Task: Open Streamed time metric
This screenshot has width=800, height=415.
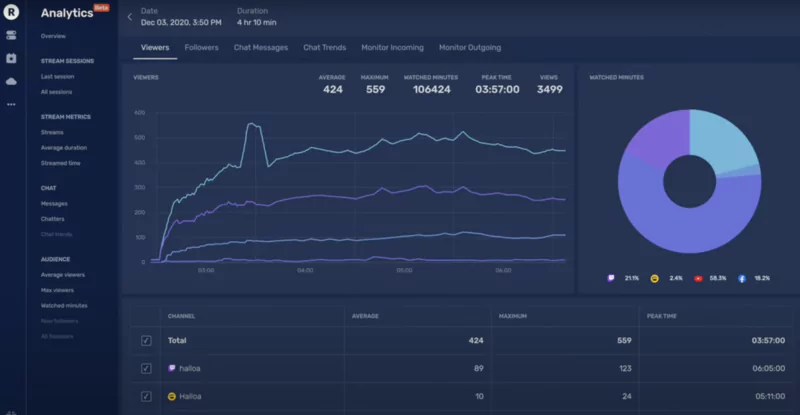Action: [x=60, y=163]
